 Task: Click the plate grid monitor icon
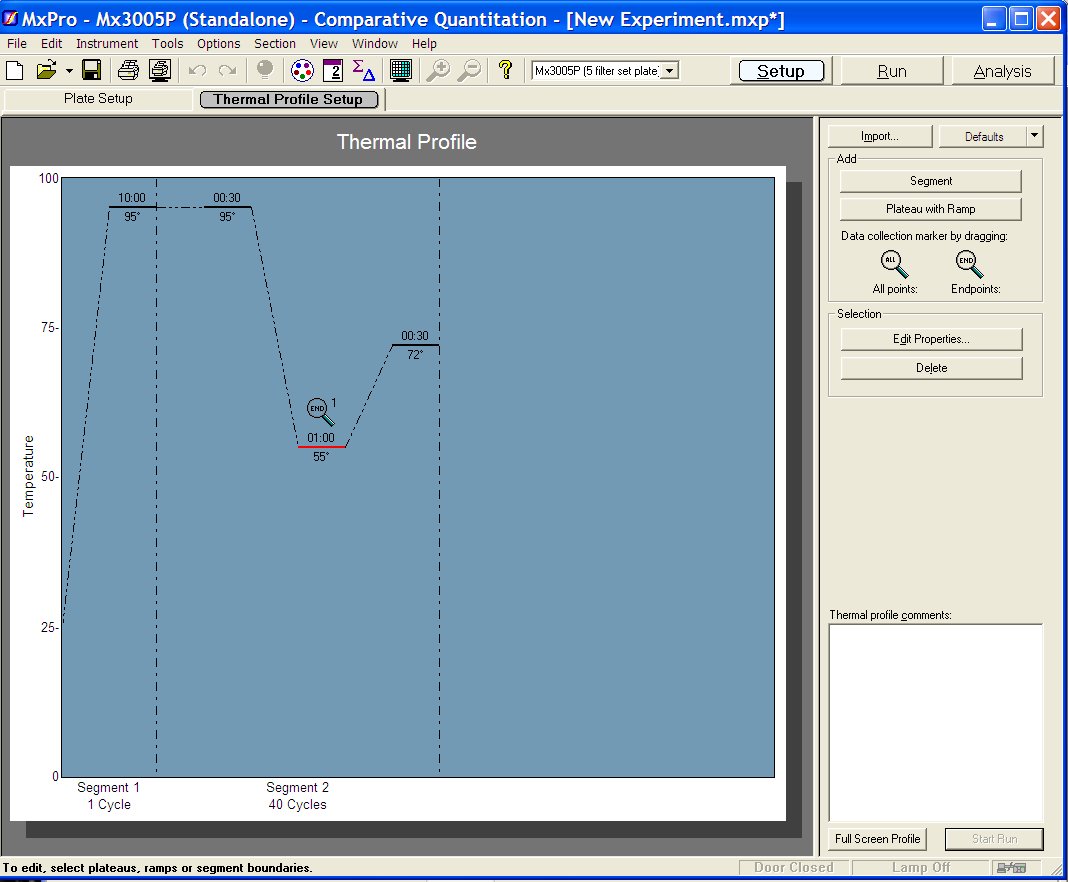coord(401,70)
